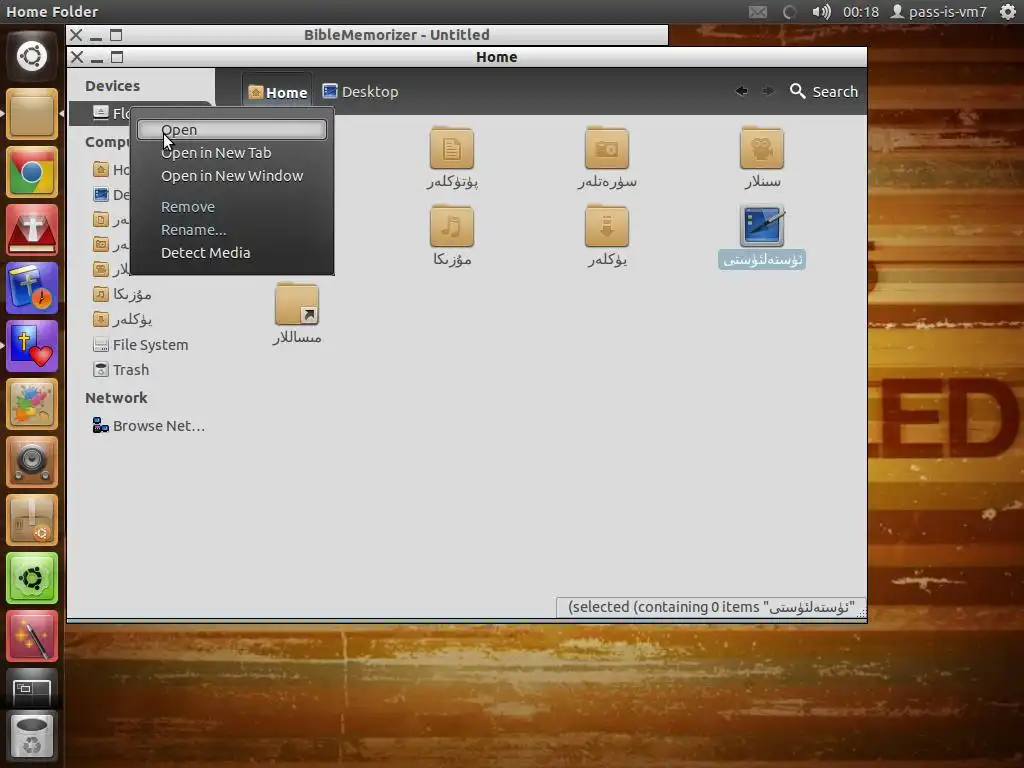Open the sound volume indicator

point(821,12)
